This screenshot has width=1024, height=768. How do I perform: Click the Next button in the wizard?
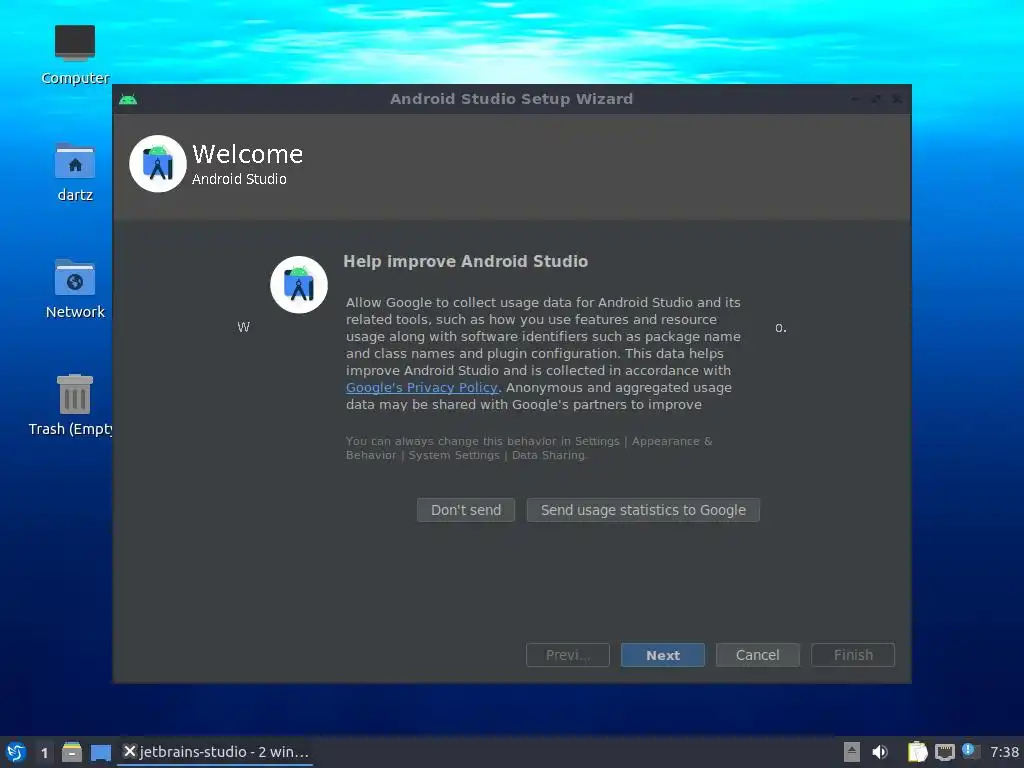[x=662, y=655]
